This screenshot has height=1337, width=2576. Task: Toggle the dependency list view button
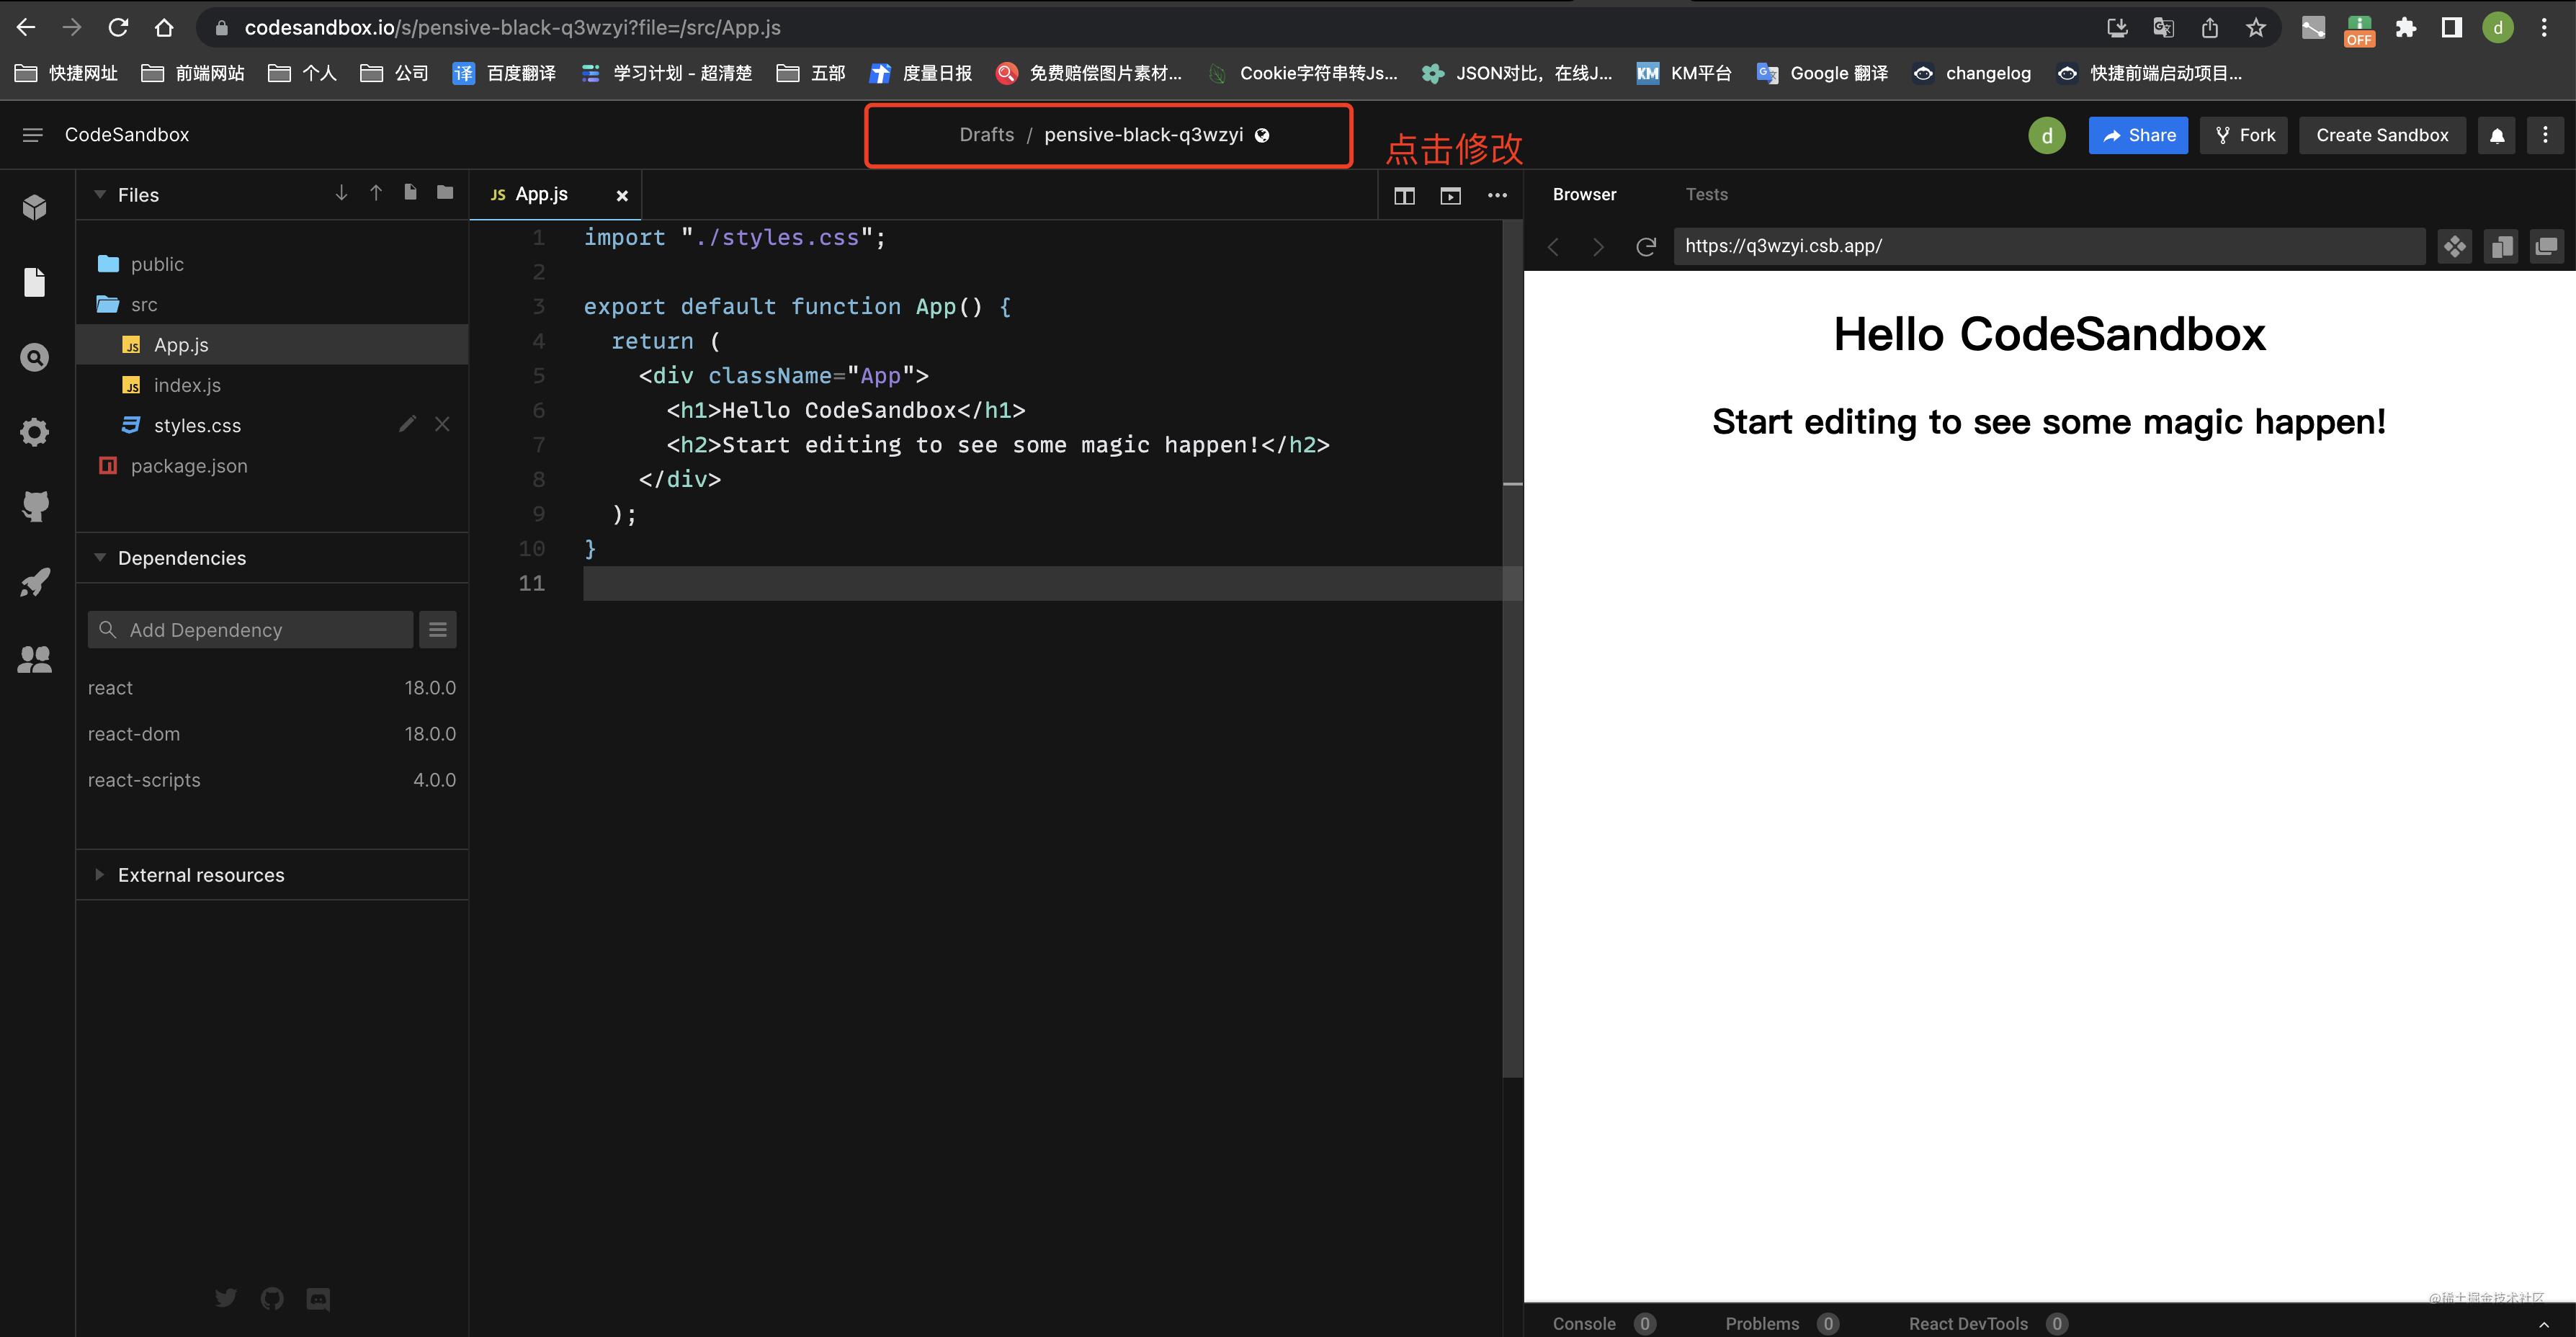click(438, 629)
